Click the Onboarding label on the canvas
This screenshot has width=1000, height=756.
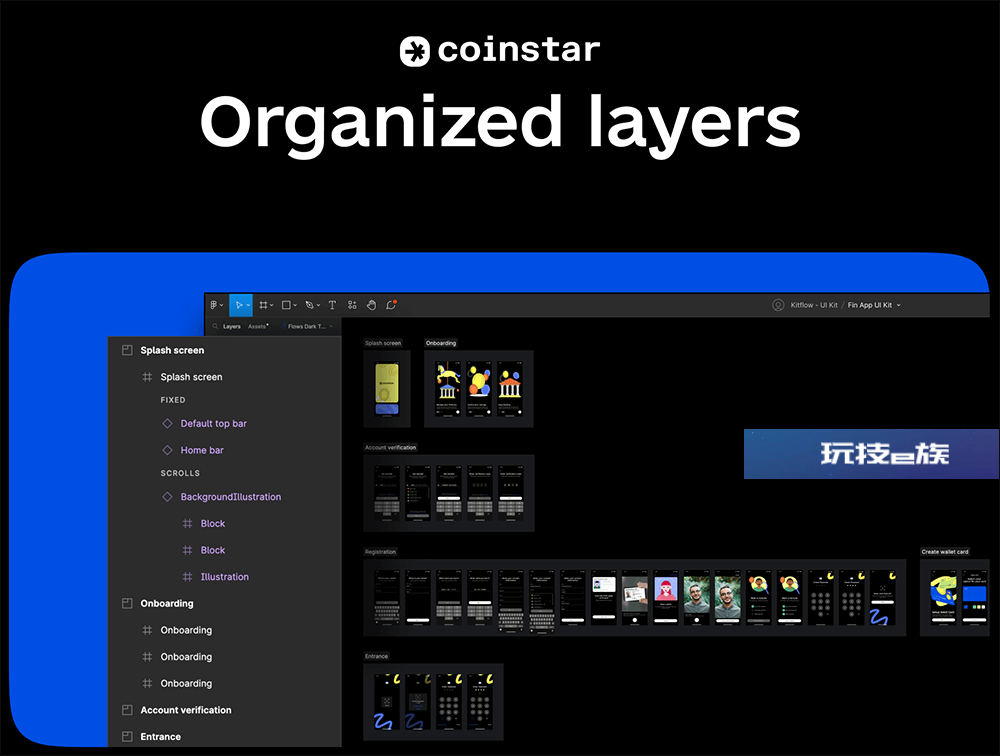(x=441, y=343)
